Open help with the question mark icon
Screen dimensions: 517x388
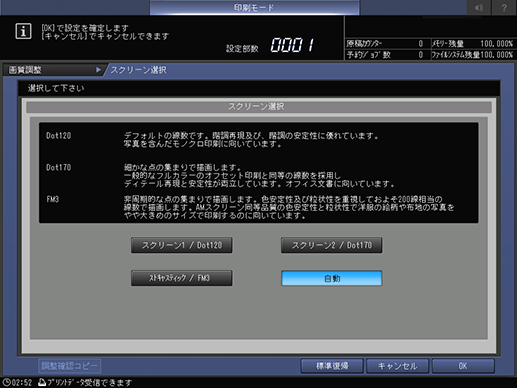click(504, 7)
